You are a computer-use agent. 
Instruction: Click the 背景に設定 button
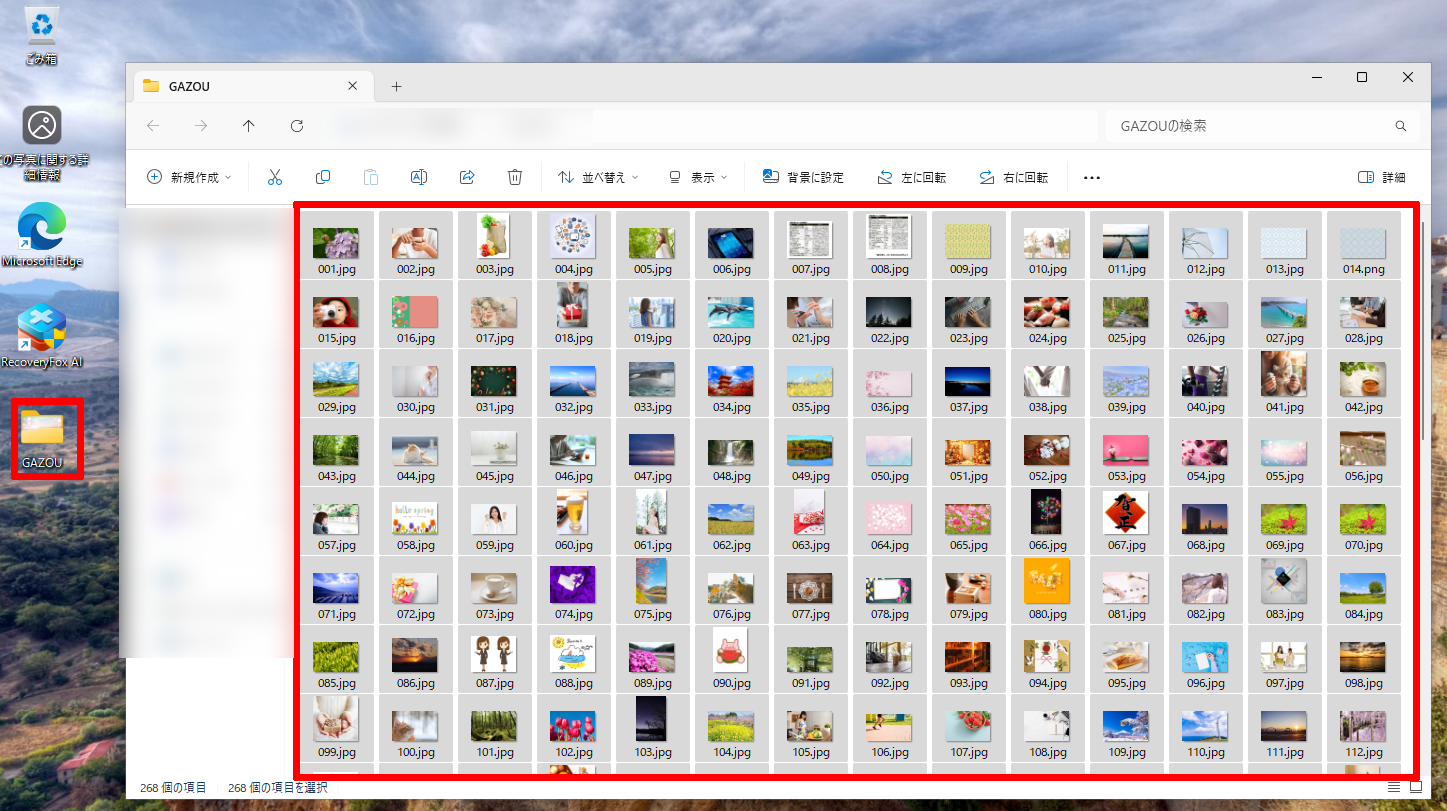point(803,177)
